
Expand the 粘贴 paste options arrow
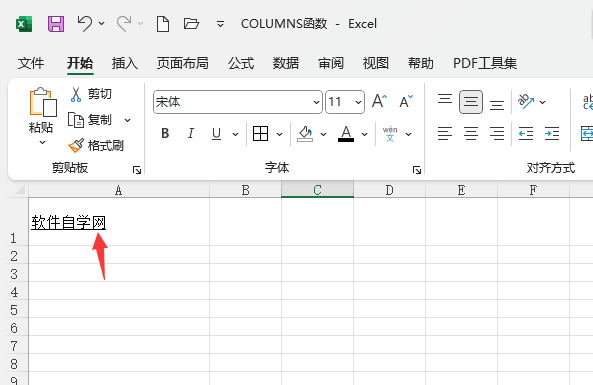(x=42, y=143)
